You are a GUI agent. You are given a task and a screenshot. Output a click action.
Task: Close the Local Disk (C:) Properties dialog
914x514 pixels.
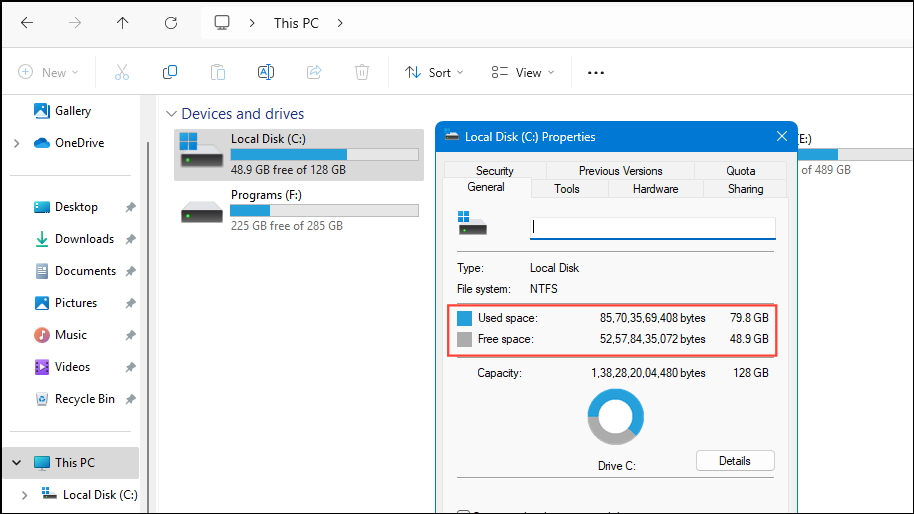[x=782, y=136]
